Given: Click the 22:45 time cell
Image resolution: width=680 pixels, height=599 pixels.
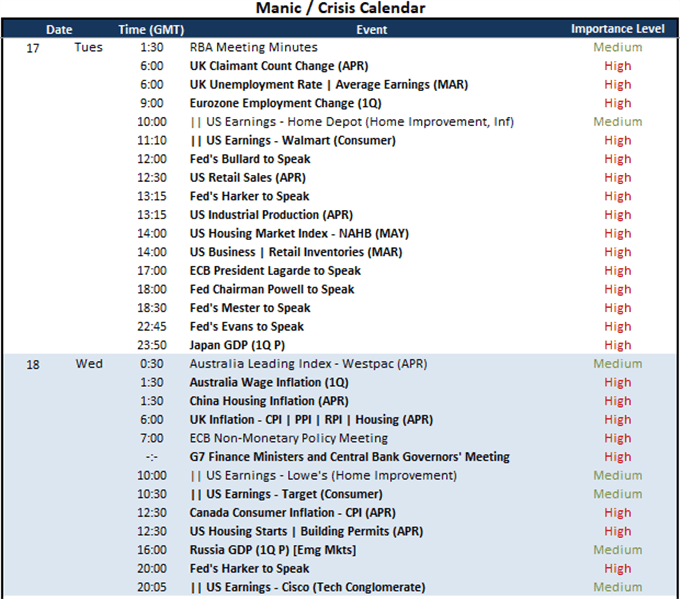Looking at the screenshot, I should coord(152,327).
